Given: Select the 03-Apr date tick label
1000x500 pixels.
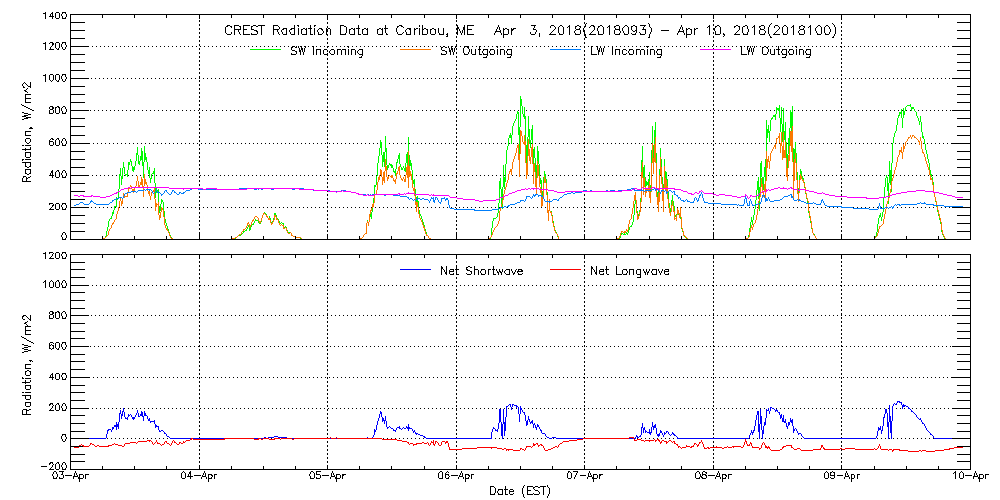Looking at the screenshot, I should click(x=72, y=477).
